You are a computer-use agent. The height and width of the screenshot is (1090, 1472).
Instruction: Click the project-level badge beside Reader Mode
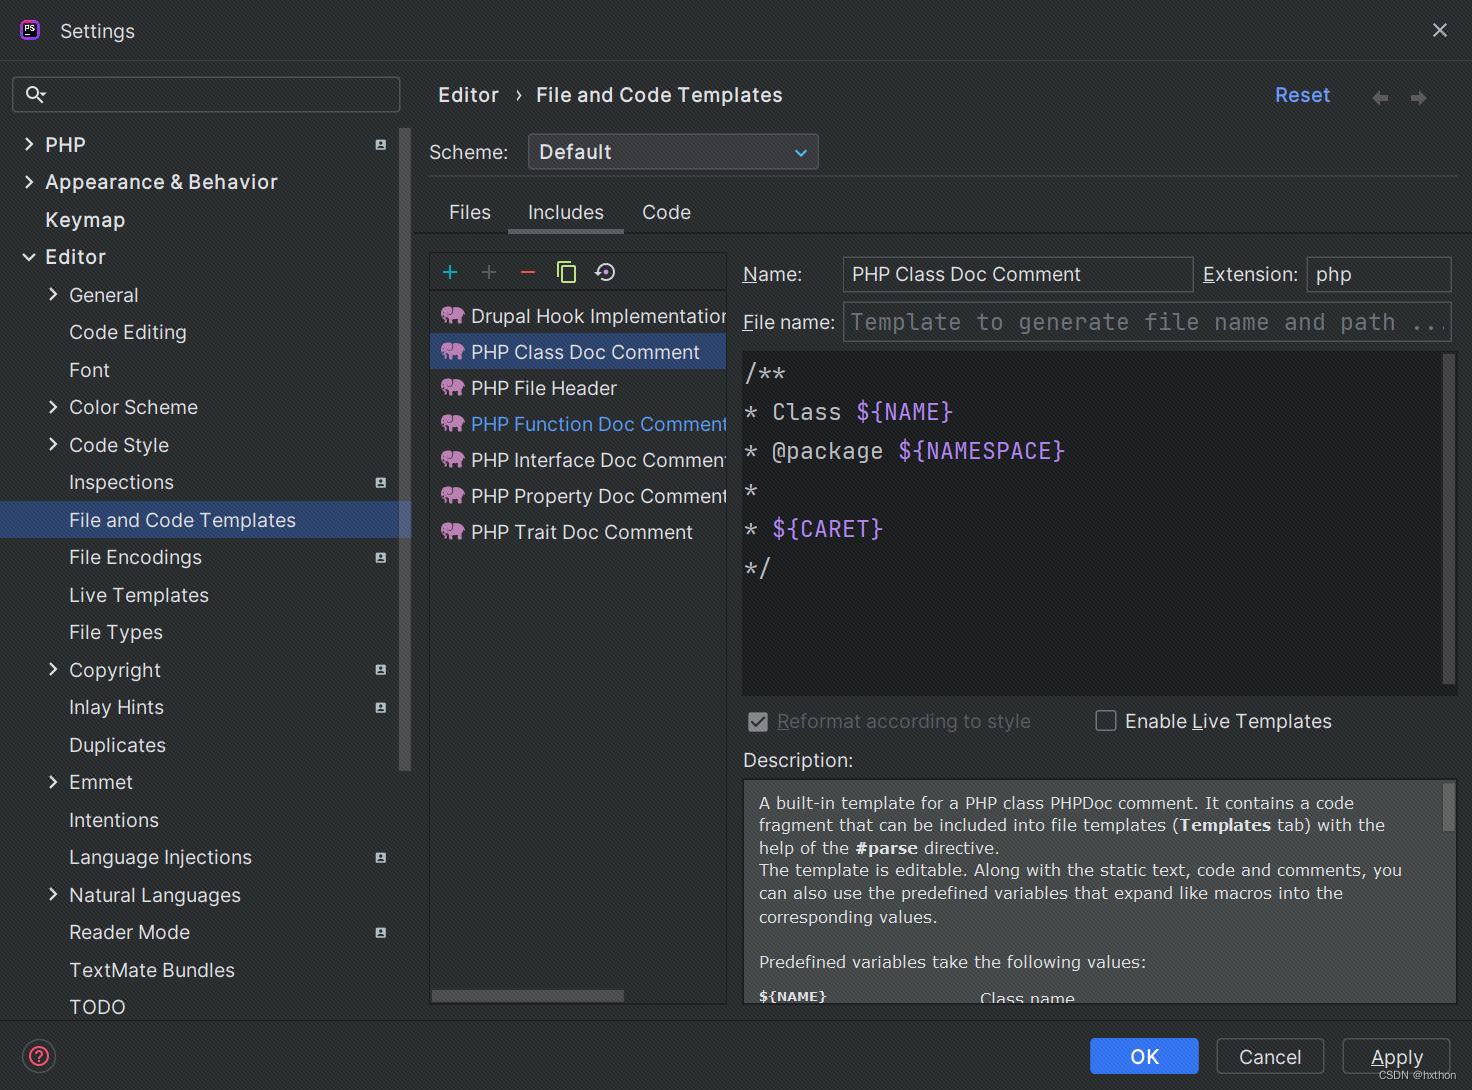[x=381, y=933]
